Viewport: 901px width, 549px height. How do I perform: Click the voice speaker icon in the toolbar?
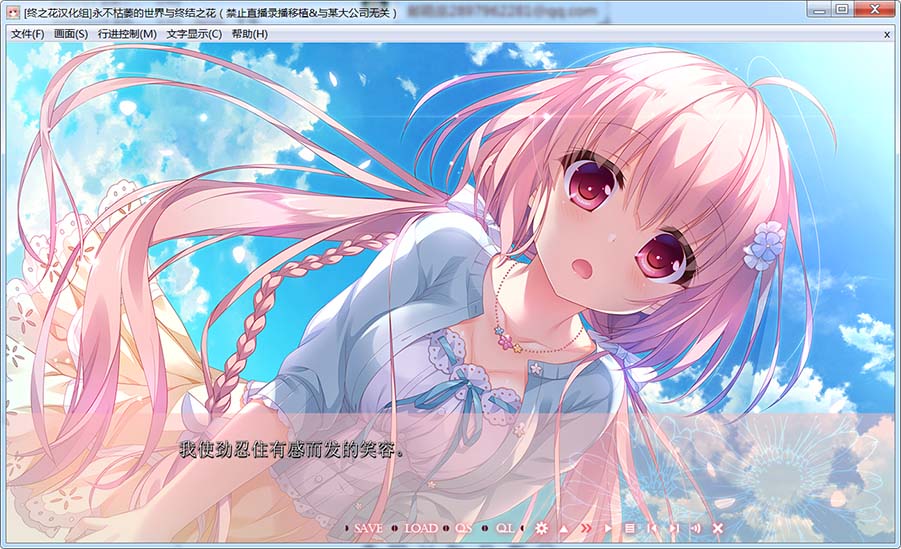click(x=695, y=528)
